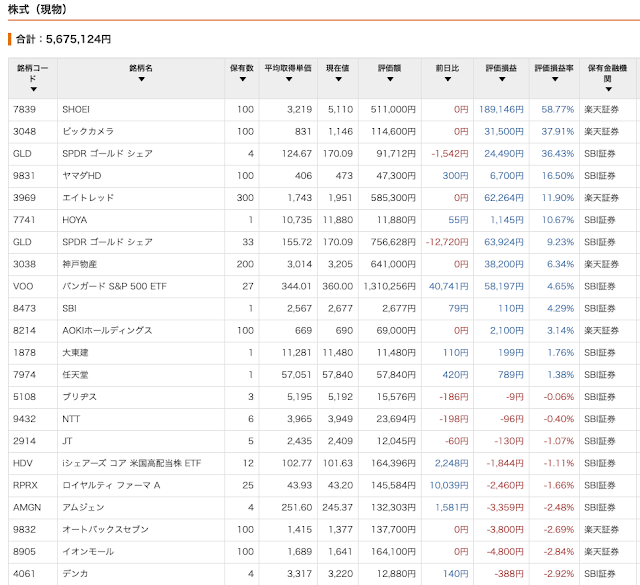Image resolution: width=640 pixels, height=585 pixels.
Task: Click ヤマダHD day change 300円
Action: click(456, 176)
